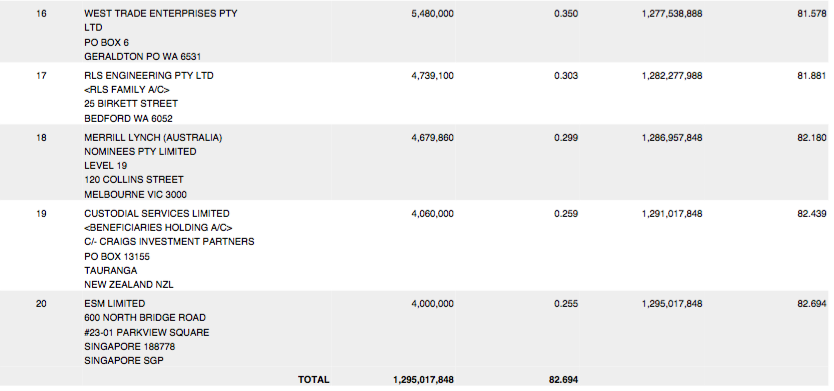Select the ESM LIMITED holder name

(x=114, y=304)
